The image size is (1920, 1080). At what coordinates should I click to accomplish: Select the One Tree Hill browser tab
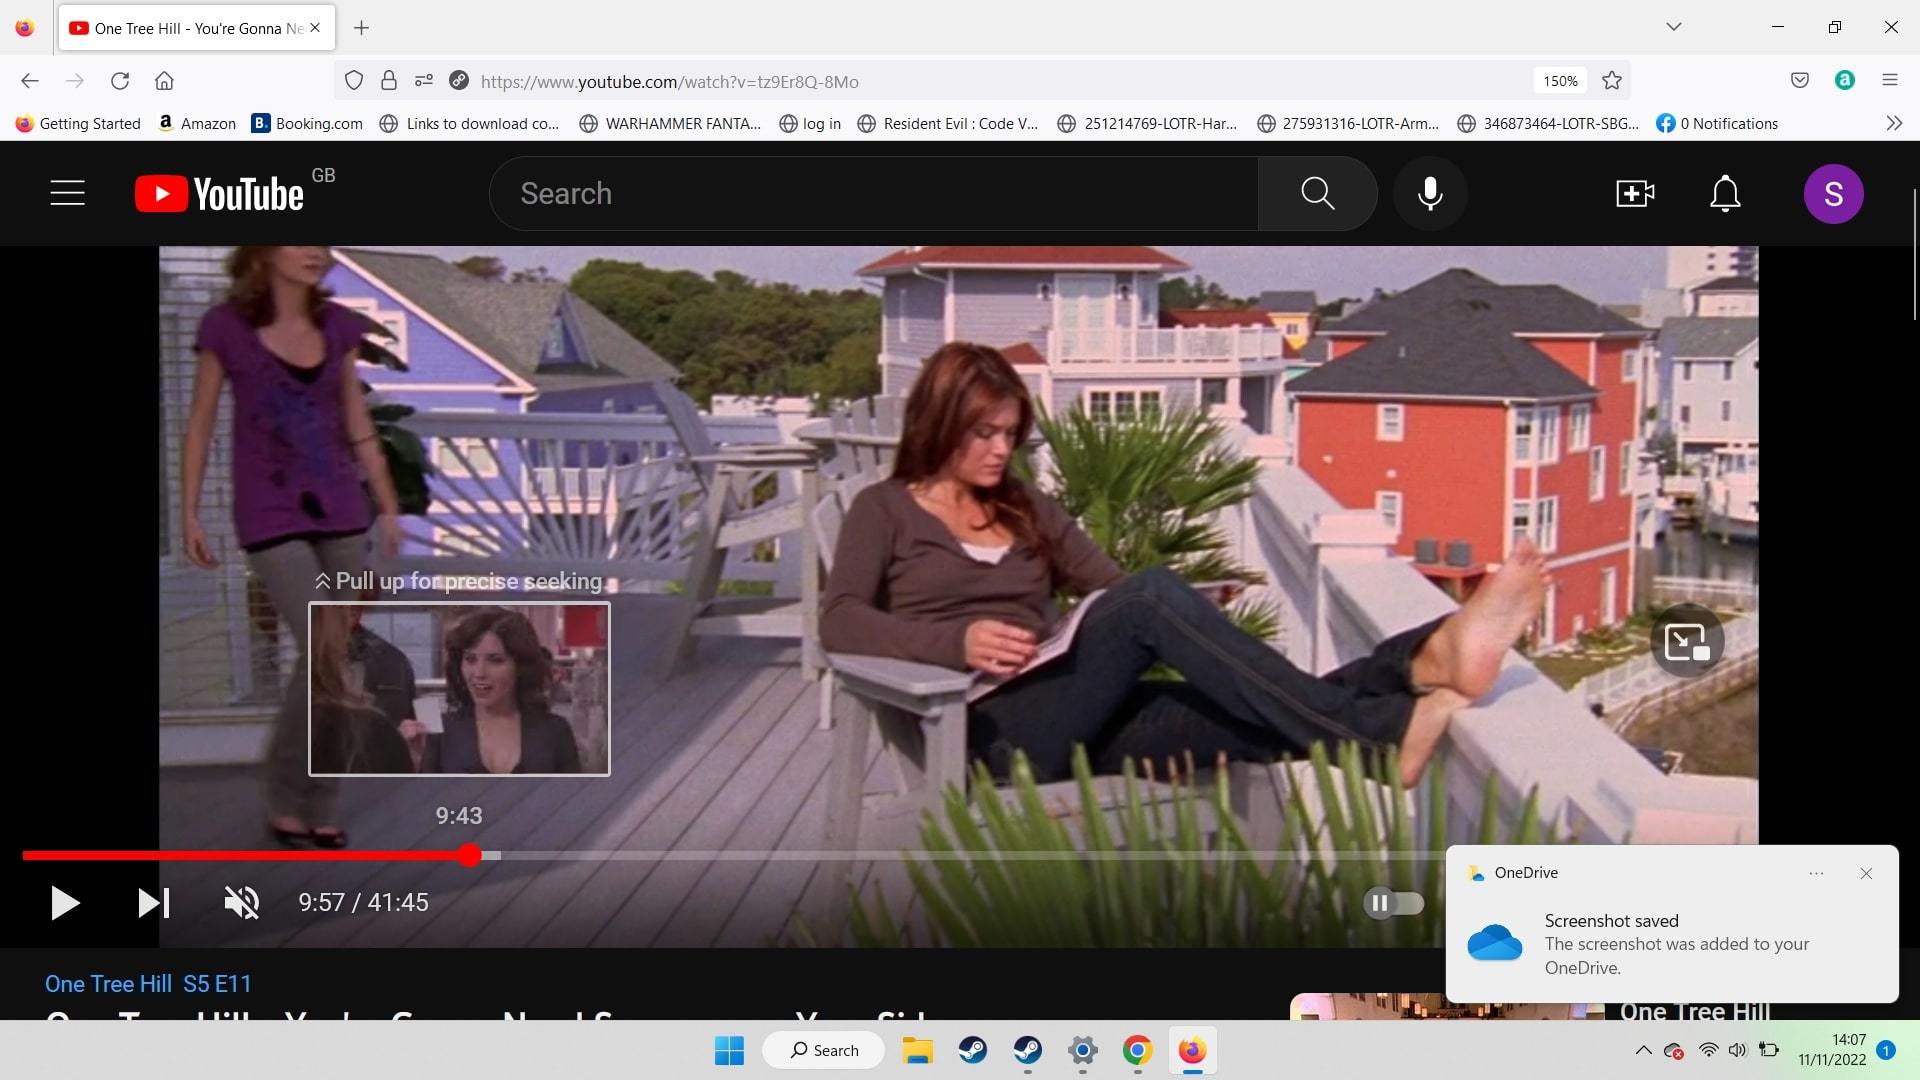coord(190,28)
